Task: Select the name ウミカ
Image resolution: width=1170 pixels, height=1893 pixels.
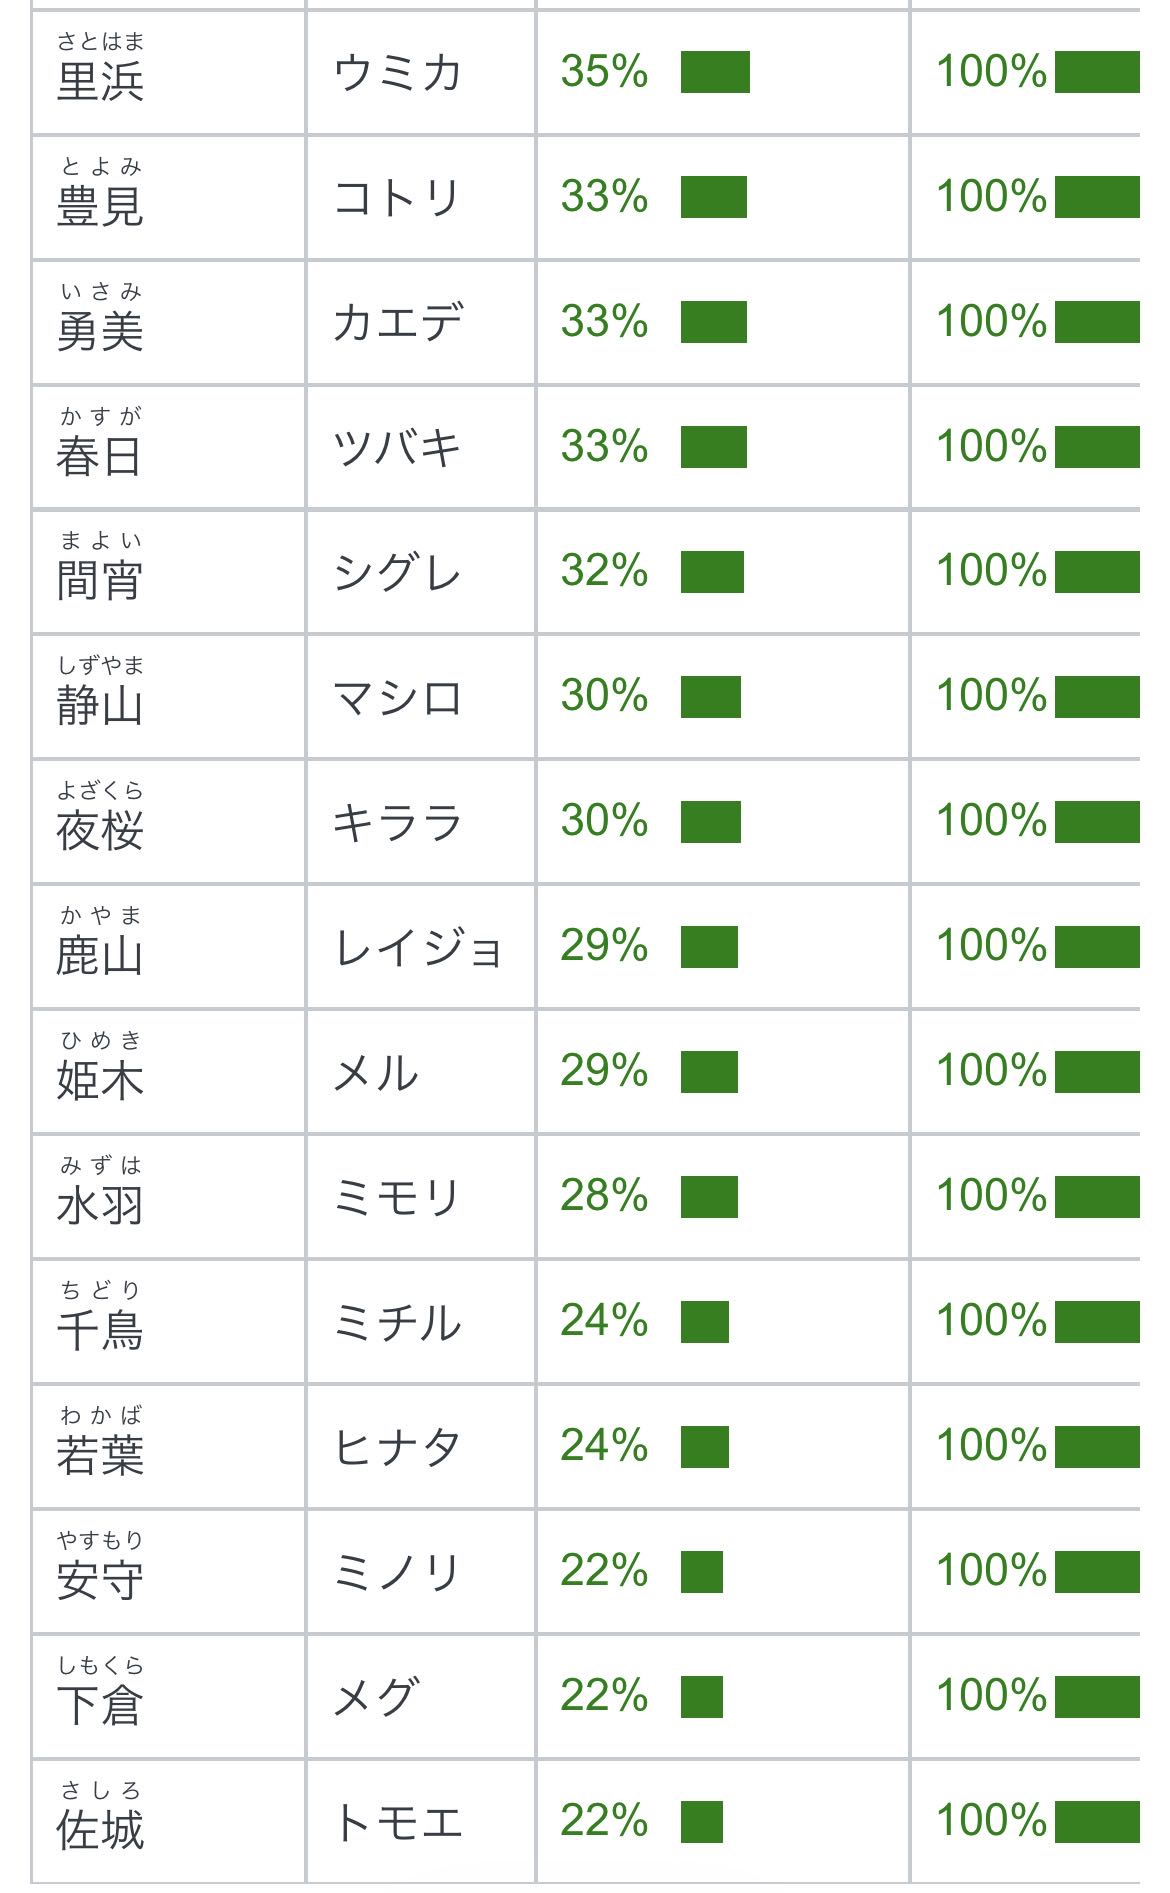Action: (397, 72)
